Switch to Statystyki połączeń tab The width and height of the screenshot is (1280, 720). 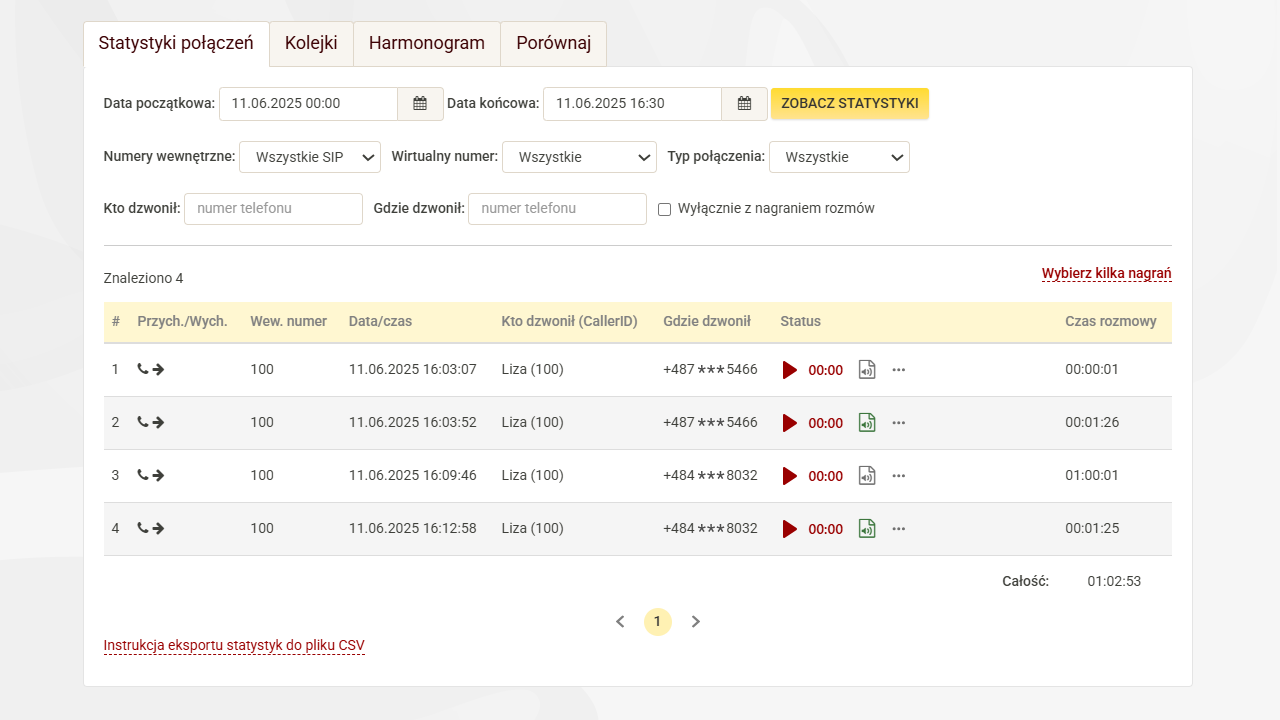click(x=176, y=44)
